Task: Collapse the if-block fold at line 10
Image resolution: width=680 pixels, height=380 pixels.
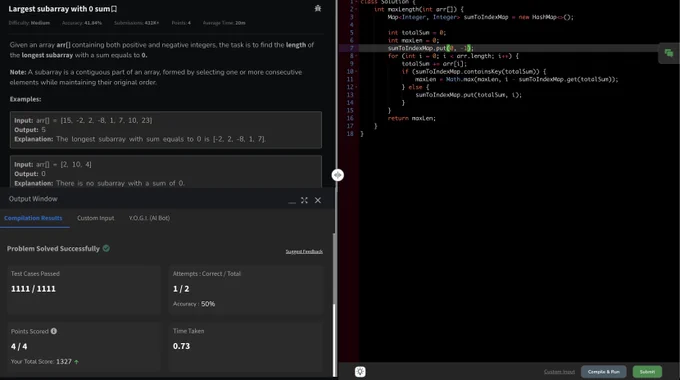Action: click(x=356, y=72)
